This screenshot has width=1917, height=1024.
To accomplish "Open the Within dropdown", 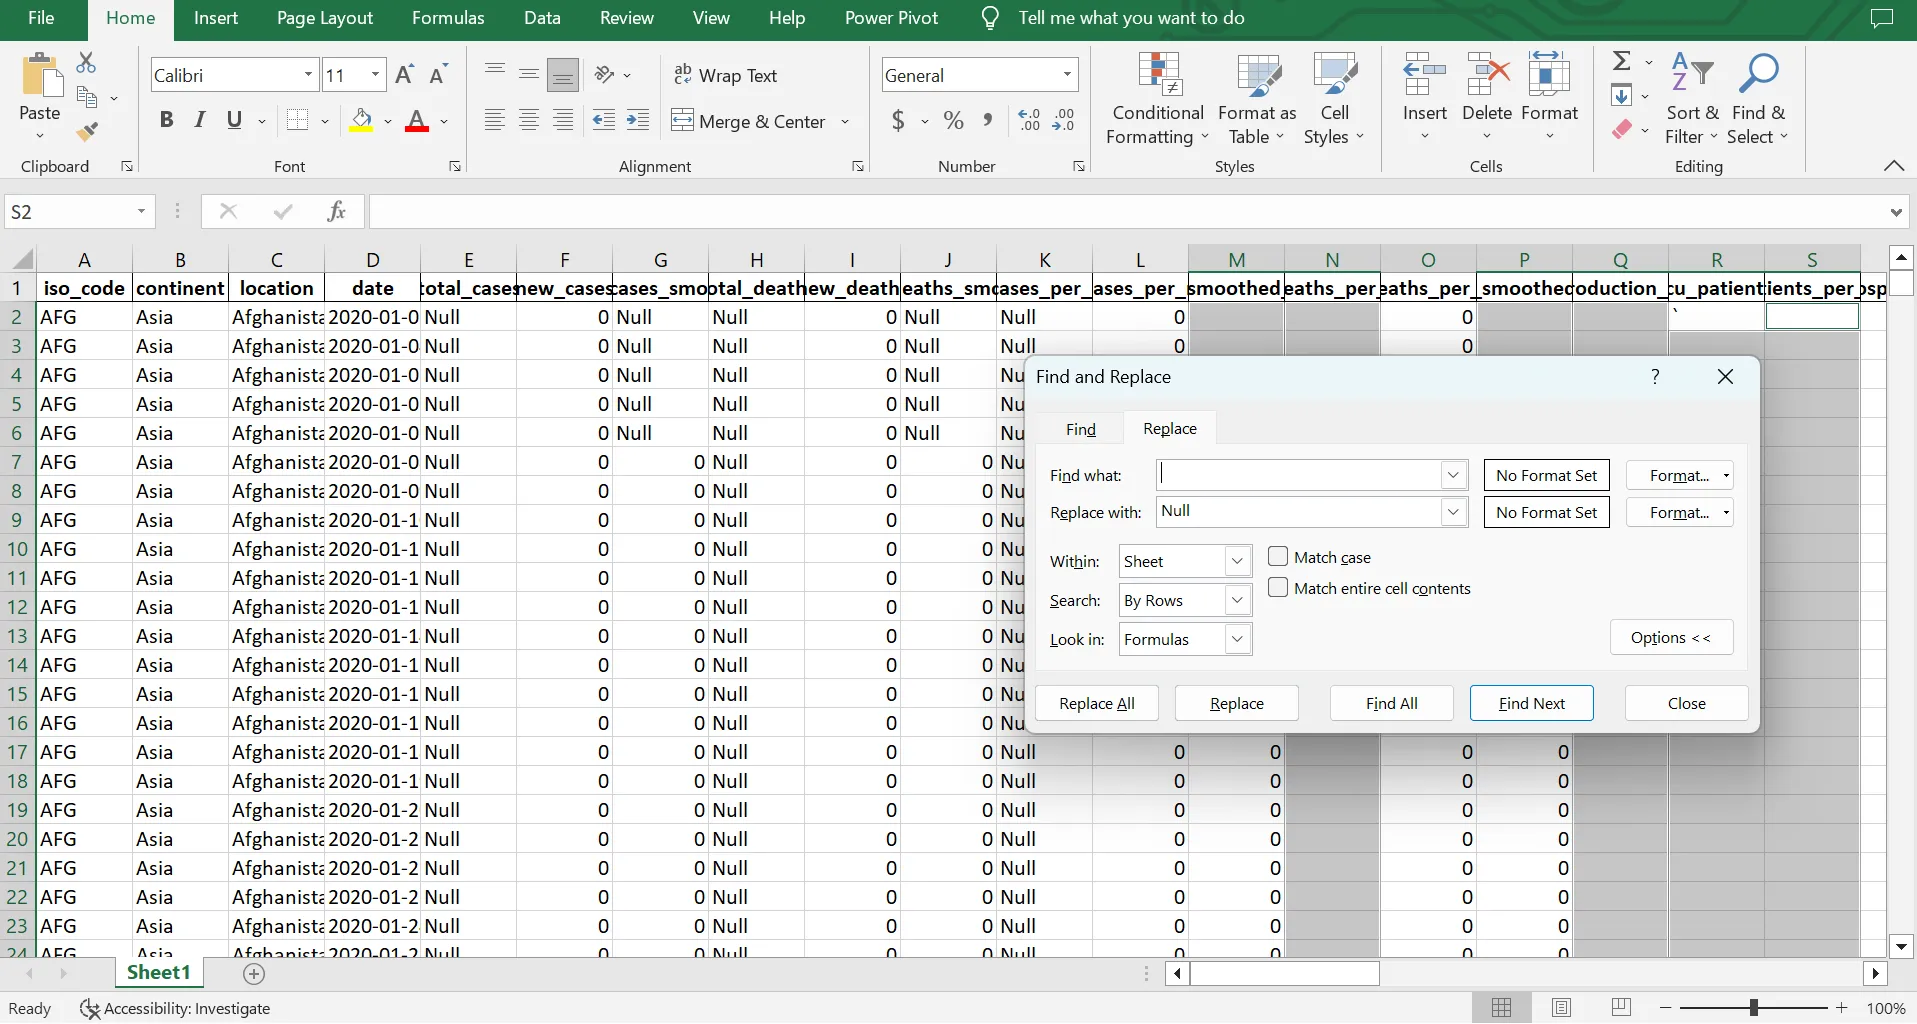I will click(x=1238, y=561).
